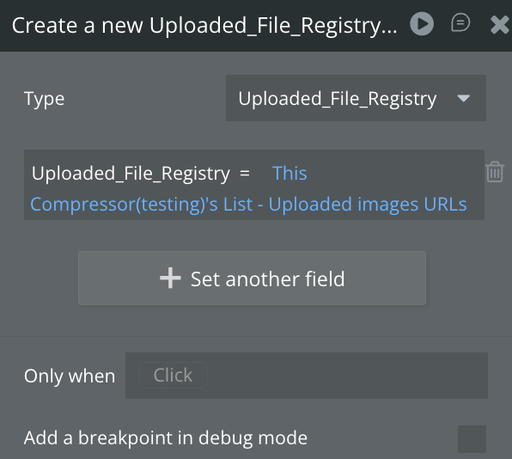Click the Type dropdown arrow
Image resolution: width=512 pixels, height=459 pixels.
tap(463, 98)
